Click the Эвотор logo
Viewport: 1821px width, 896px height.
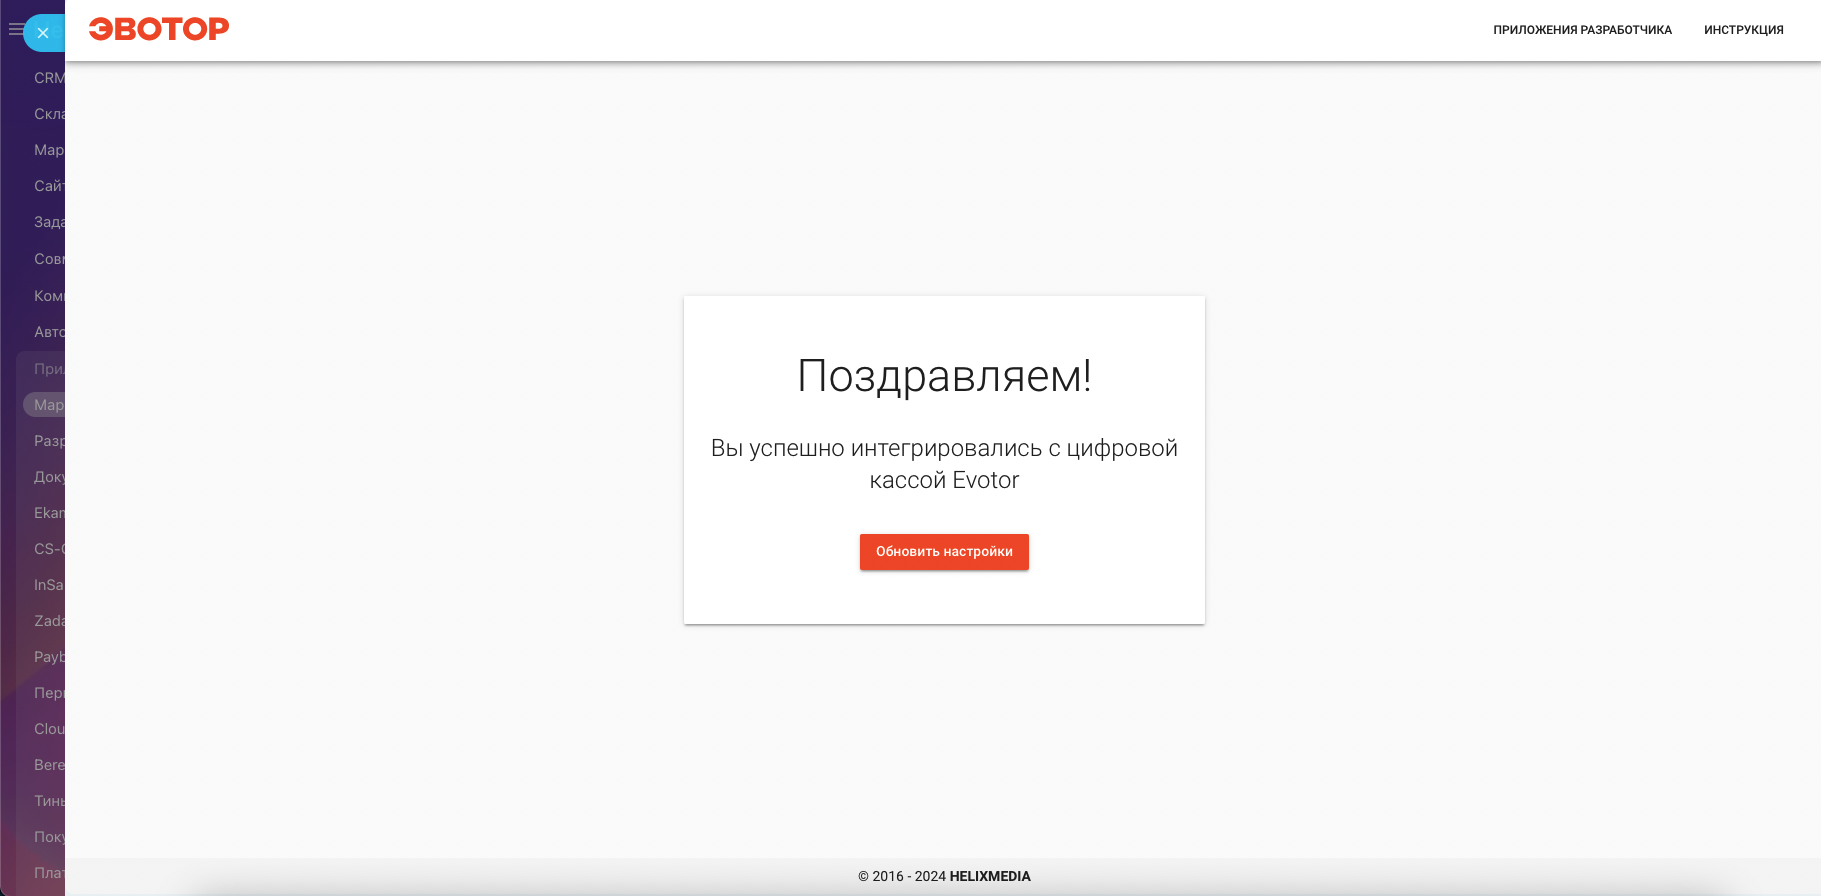(x=159, y=29)
